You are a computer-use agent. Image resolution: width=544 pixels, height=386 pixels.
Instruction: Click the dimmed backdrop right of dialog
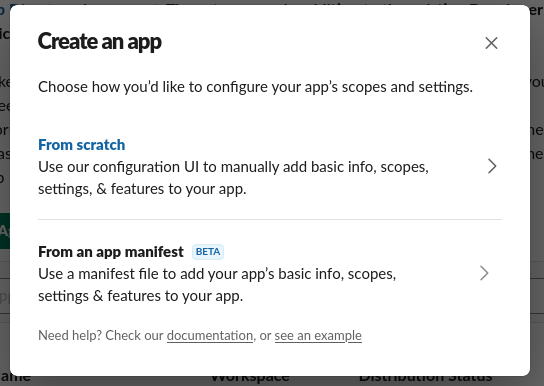[x=537, y=193]
